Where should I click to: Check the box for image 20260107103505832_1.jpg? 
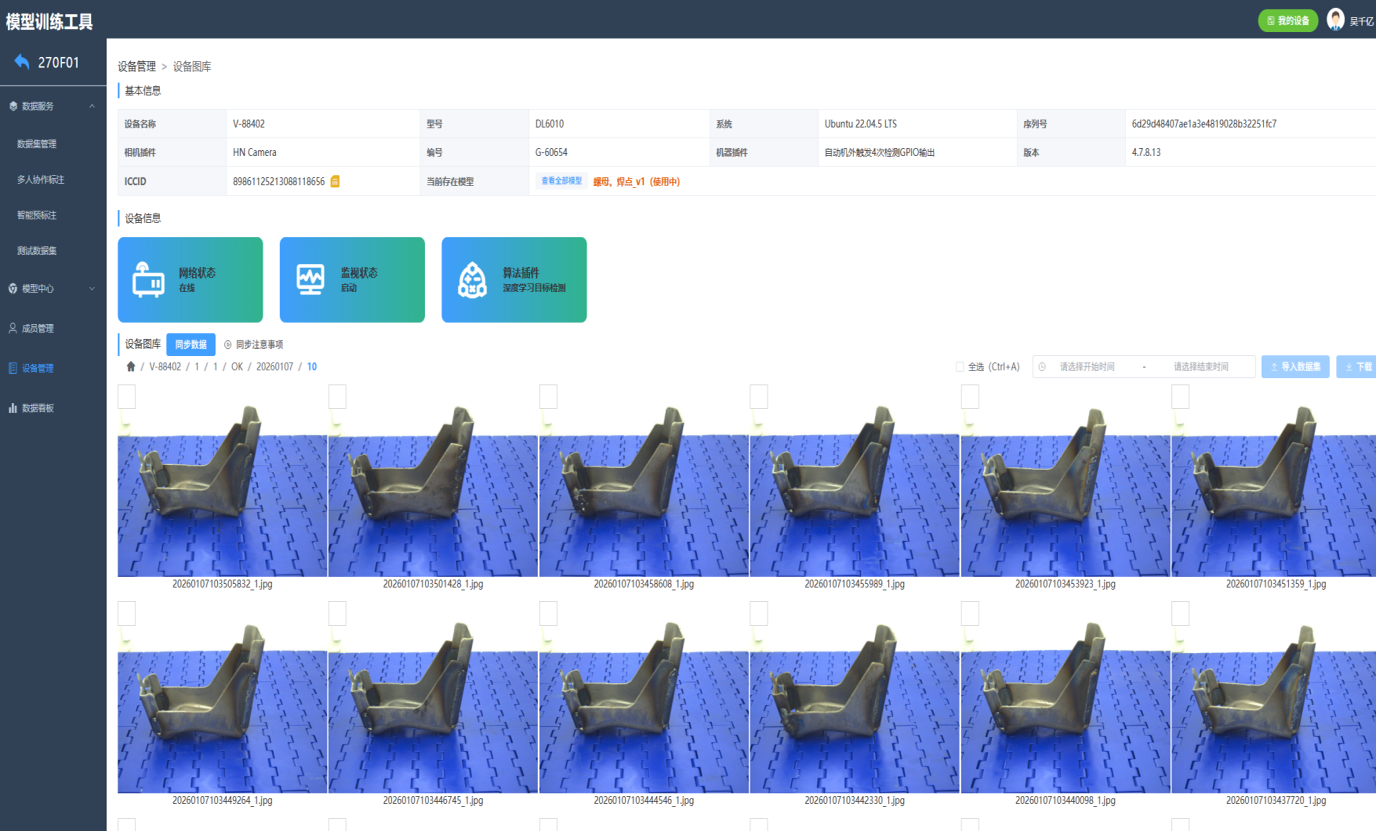point(127,397)
